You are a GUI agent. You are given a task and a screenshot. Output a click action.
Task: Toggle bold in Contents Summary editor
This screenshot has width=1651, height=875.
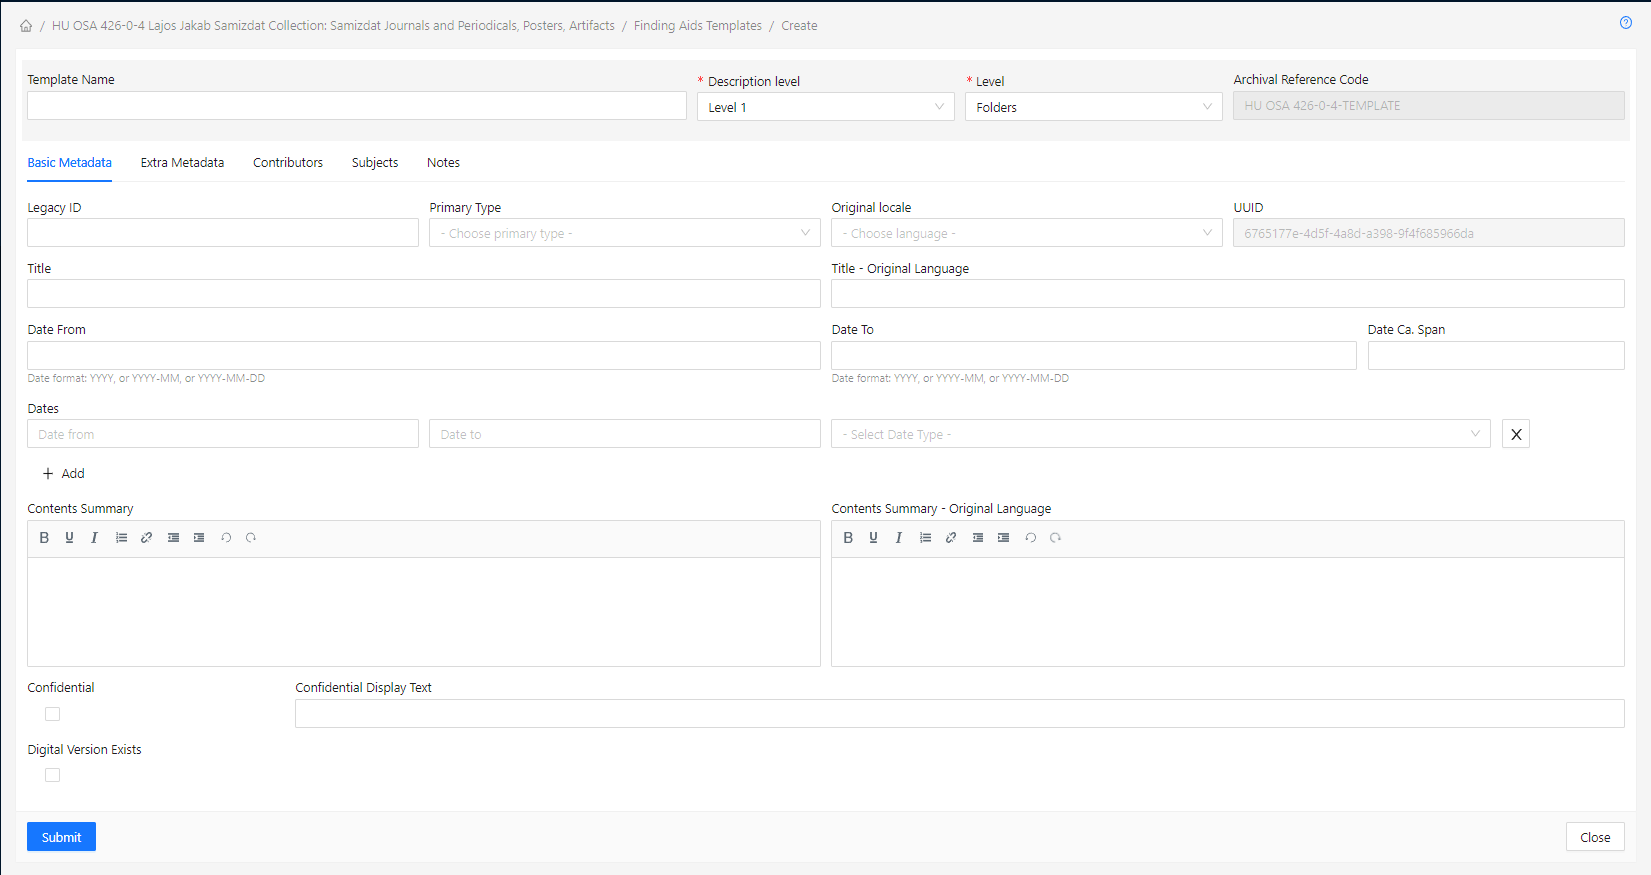[44, 538]
